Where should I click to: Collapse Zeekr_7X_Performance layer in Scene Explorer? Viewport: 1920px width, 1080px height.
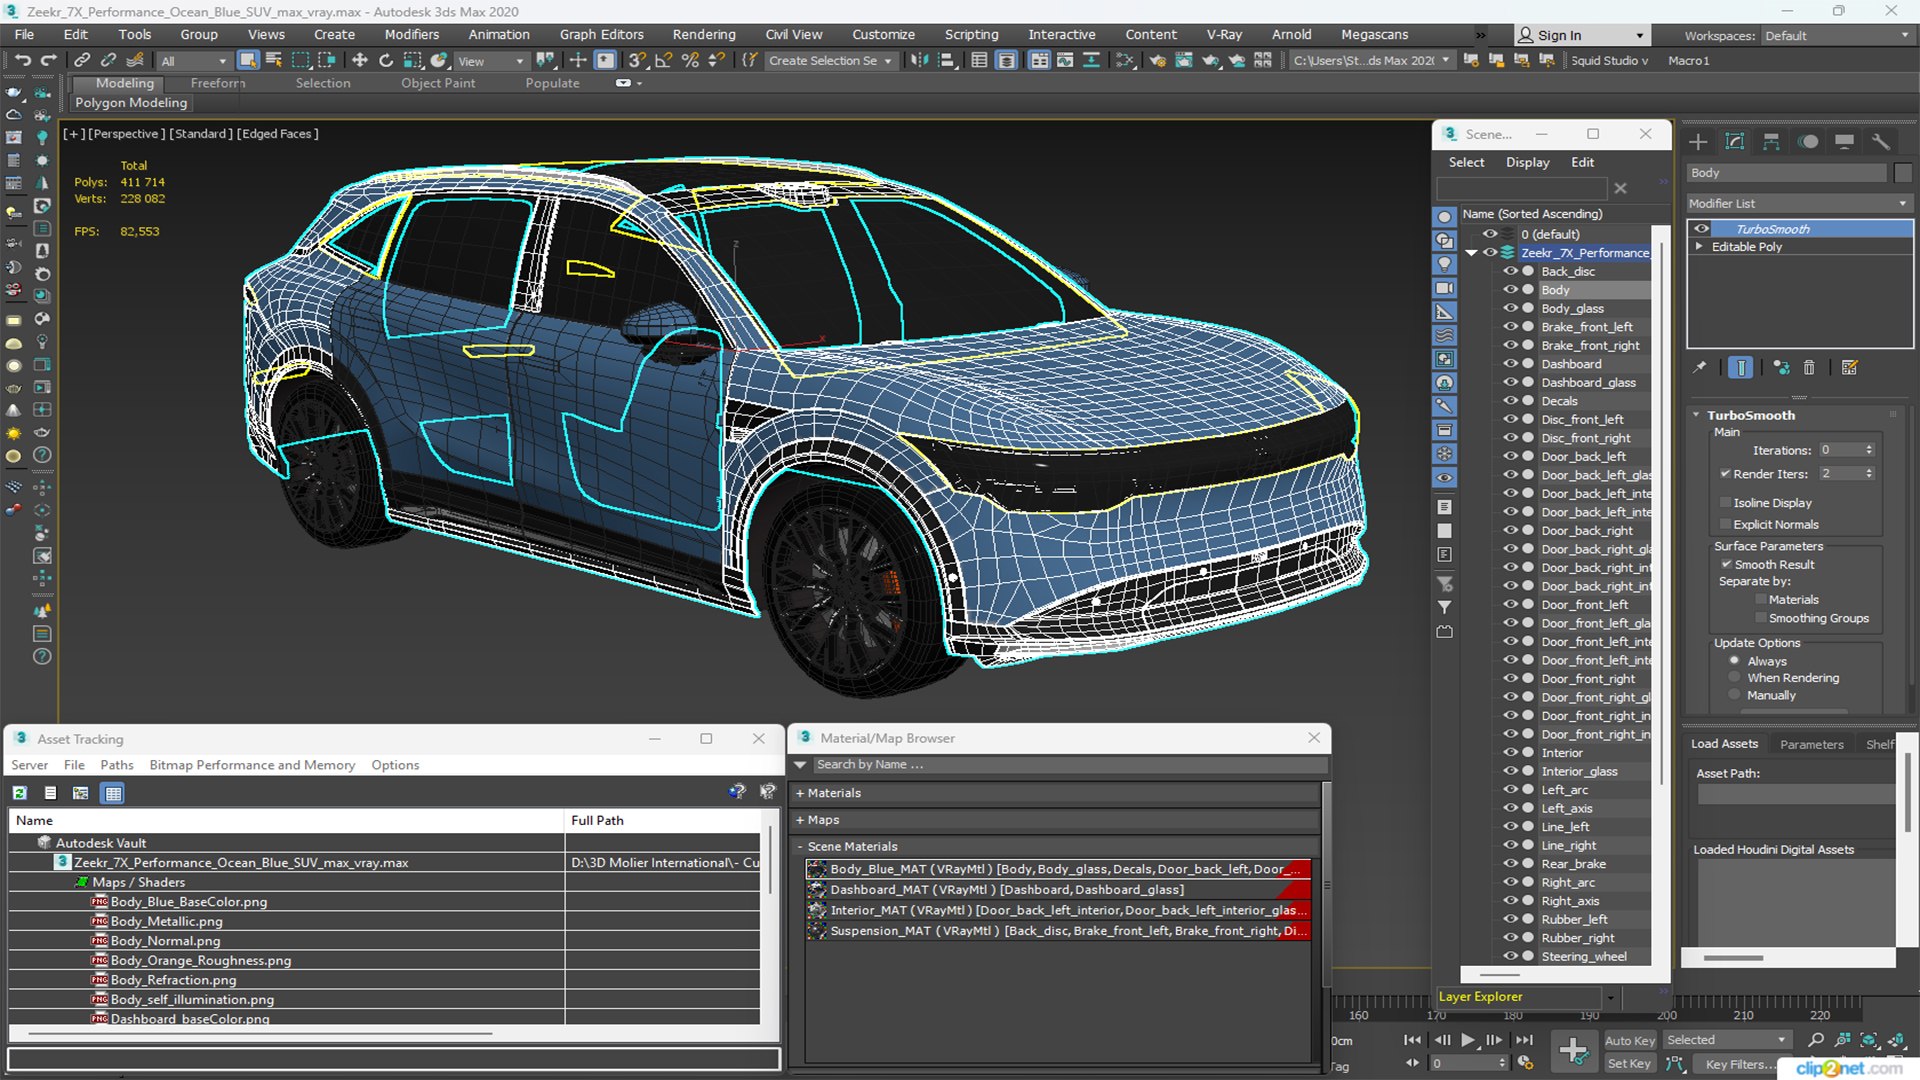pyautogui.click(x=1471, y=253)
